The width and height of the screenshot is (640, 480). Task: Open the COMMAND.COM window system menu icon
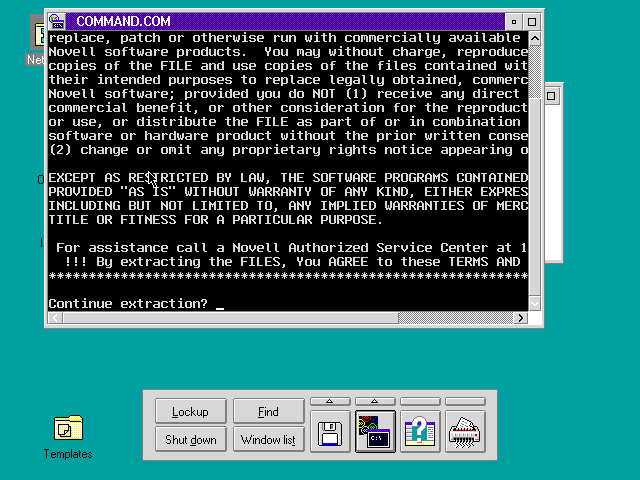pyautogui.click(x=57, y=21)
